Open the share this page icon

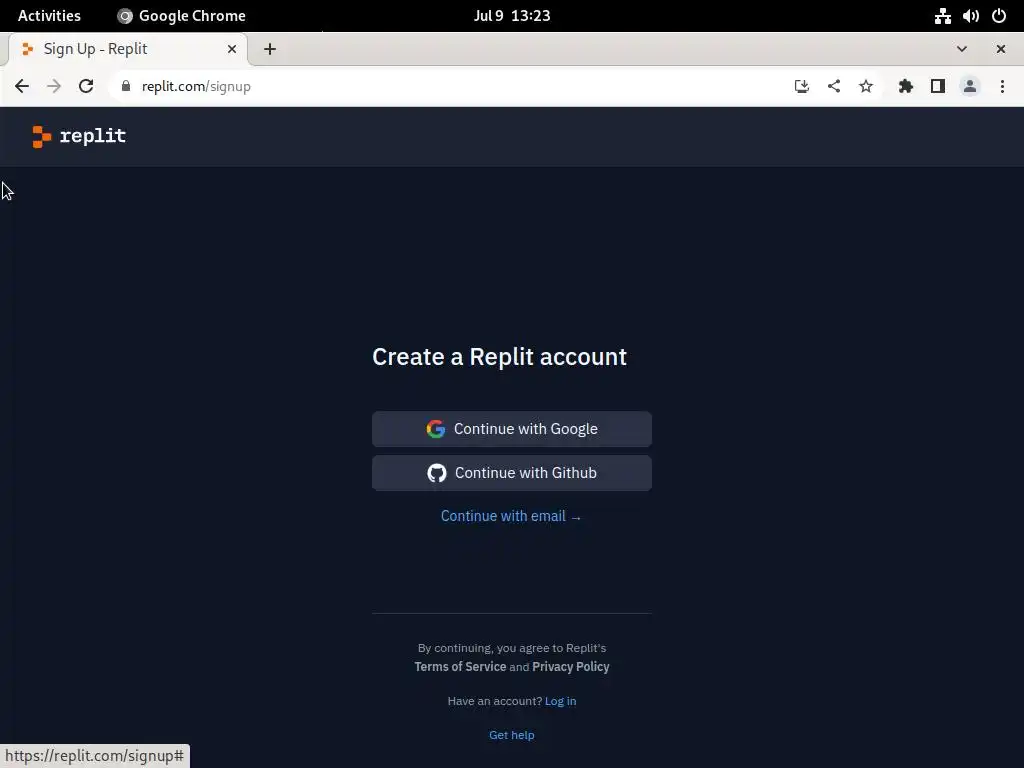833,86
